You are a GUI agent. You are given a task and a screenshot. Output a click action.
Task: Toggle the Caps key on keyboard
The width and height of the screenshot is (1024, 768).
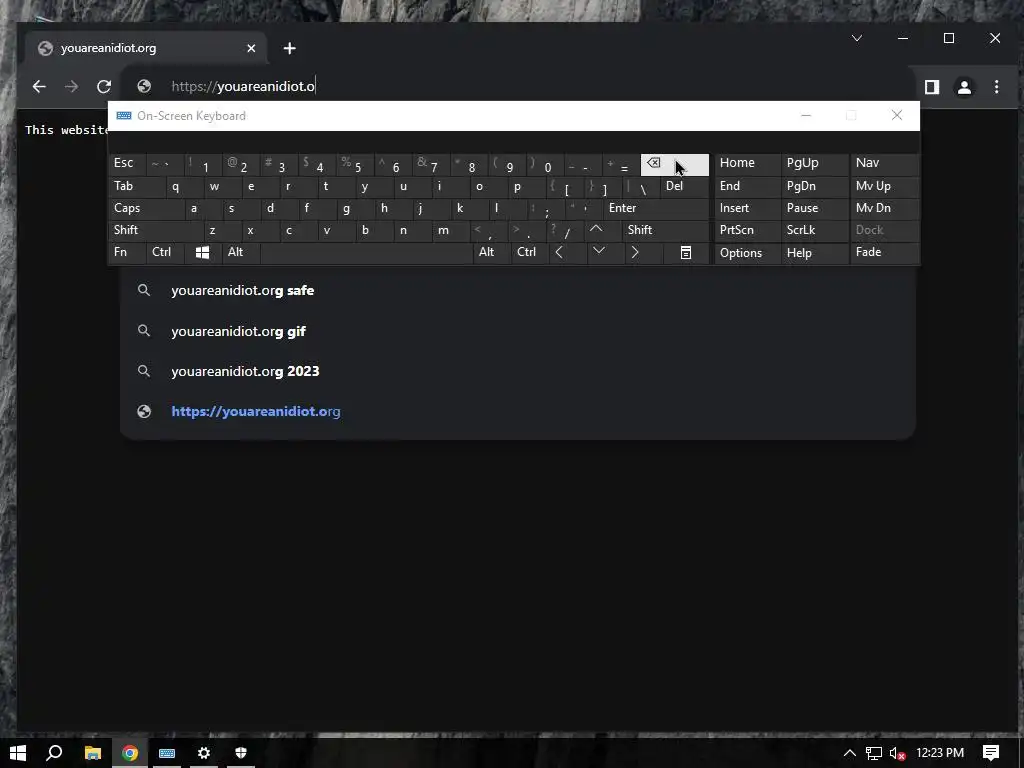[x=146, y=209]
